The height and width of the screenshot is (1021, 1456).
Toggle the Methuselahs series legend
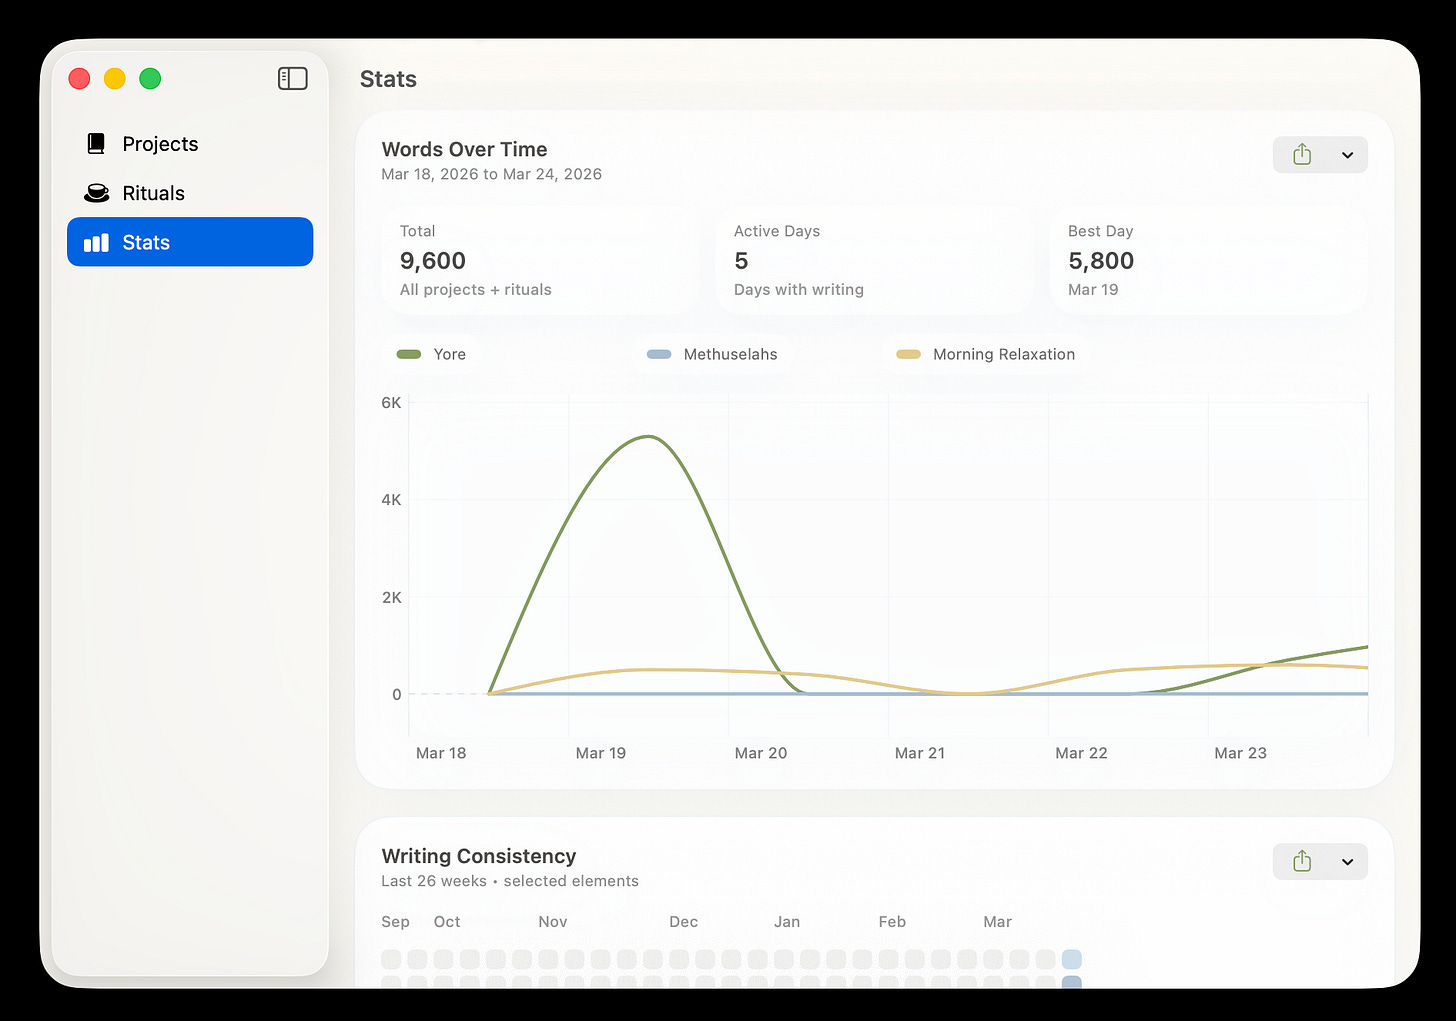coord(712,354)
